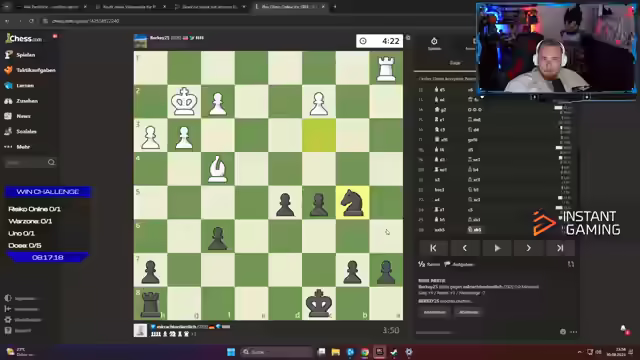640x360 pixels.
Task: Reload the page with the refresh icon
Action: pyautogui.click(x=31, y=21)
